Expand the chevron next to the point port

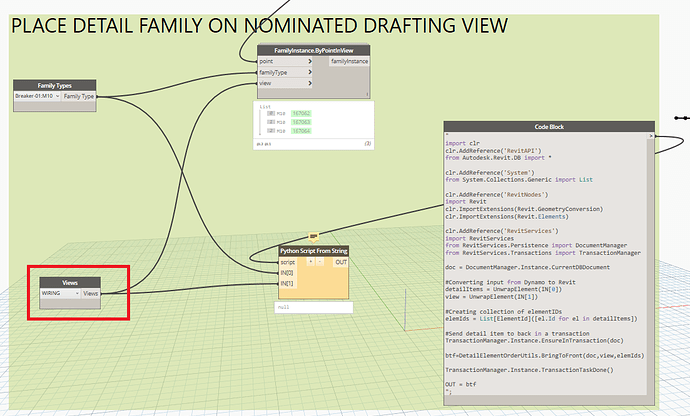pos(310,61)
